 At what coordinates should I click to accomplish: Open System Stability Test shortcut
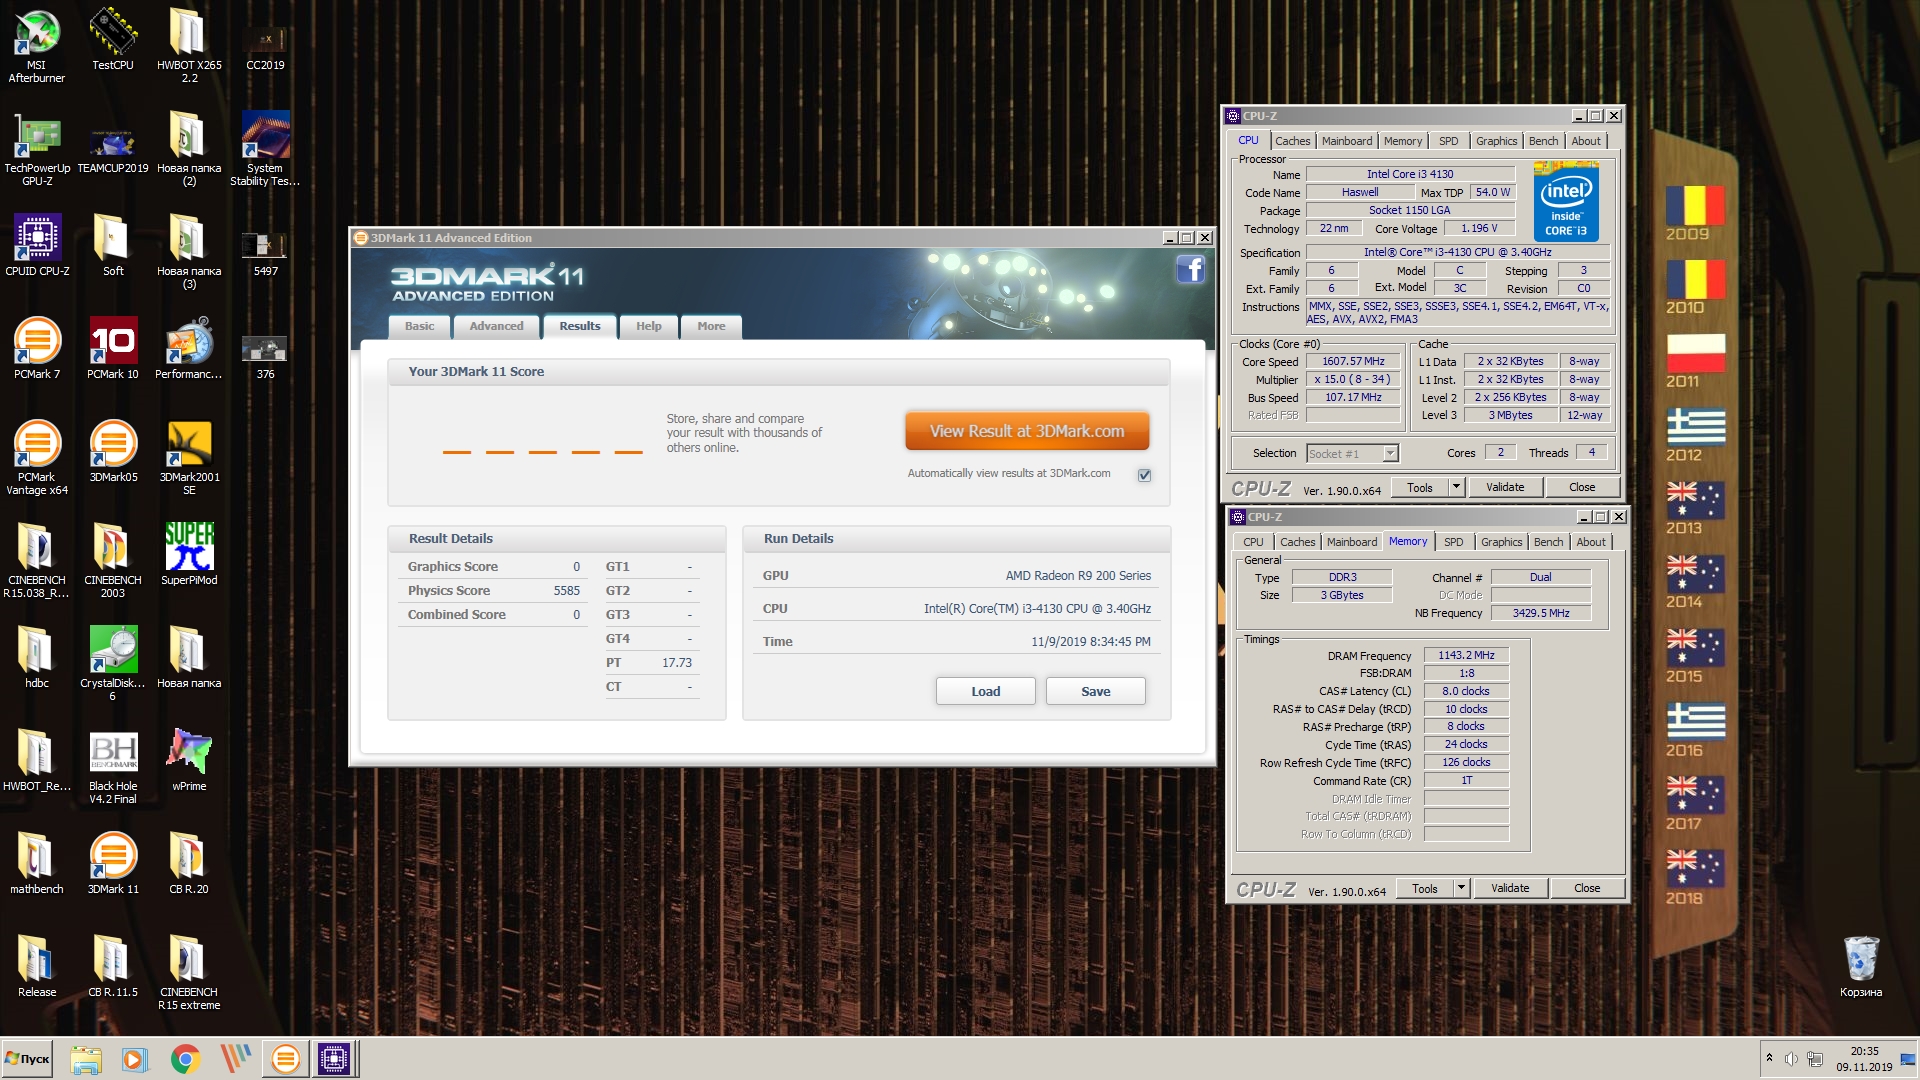click(x=265, y=148)
